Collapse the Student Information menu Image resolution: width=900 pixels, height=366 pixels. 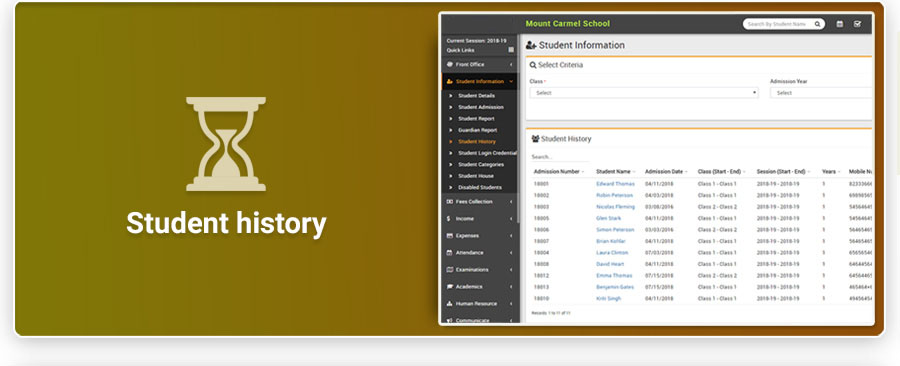coord(479,81)
